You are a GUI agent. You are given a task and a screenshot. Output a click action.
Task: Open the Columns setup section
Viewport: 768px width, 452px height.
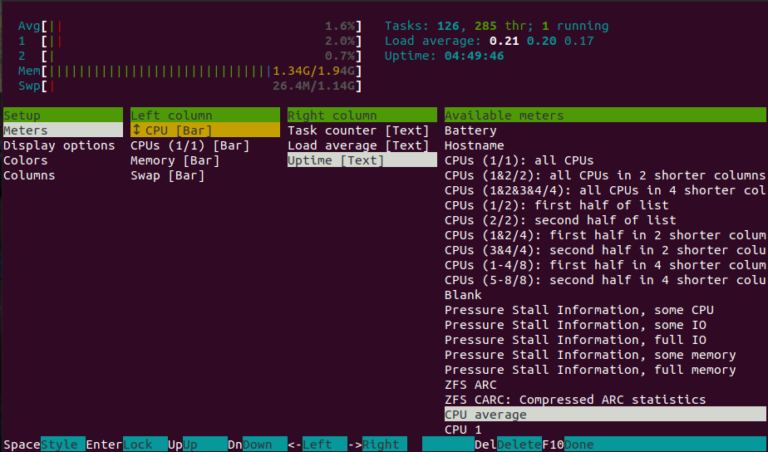coord(30,176)
